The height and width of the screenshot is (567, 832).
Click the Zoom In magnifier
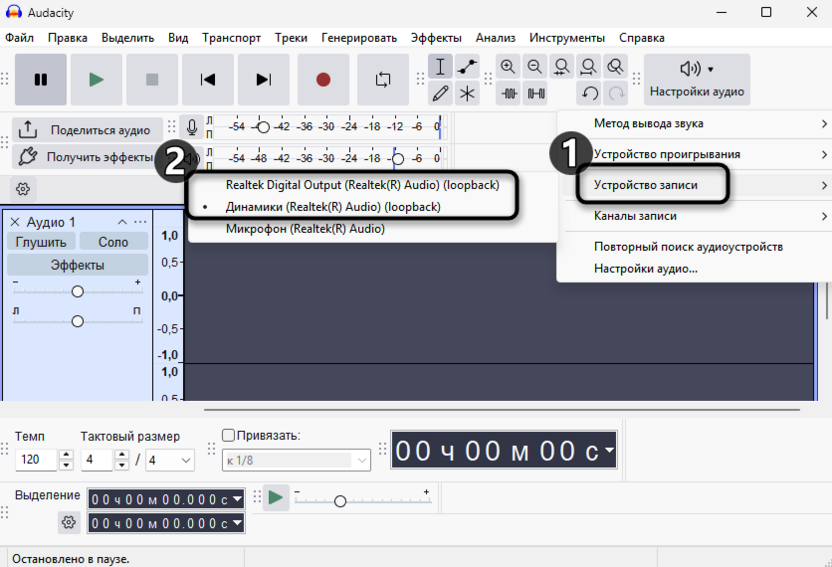click(508, 67)
